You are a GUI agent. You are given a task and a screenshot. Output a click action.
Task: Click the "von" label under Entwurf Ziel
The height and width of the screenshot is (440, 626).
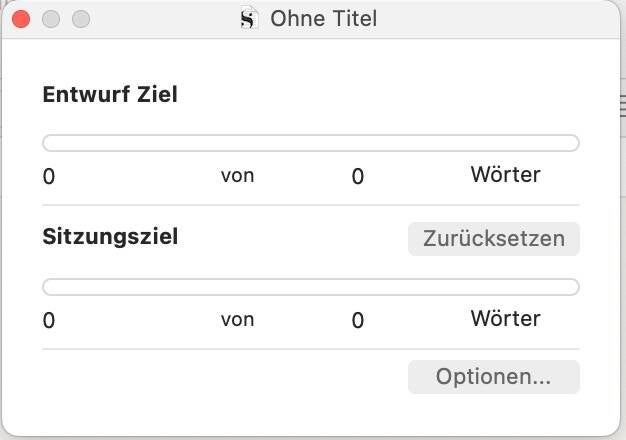pos(237,176)
